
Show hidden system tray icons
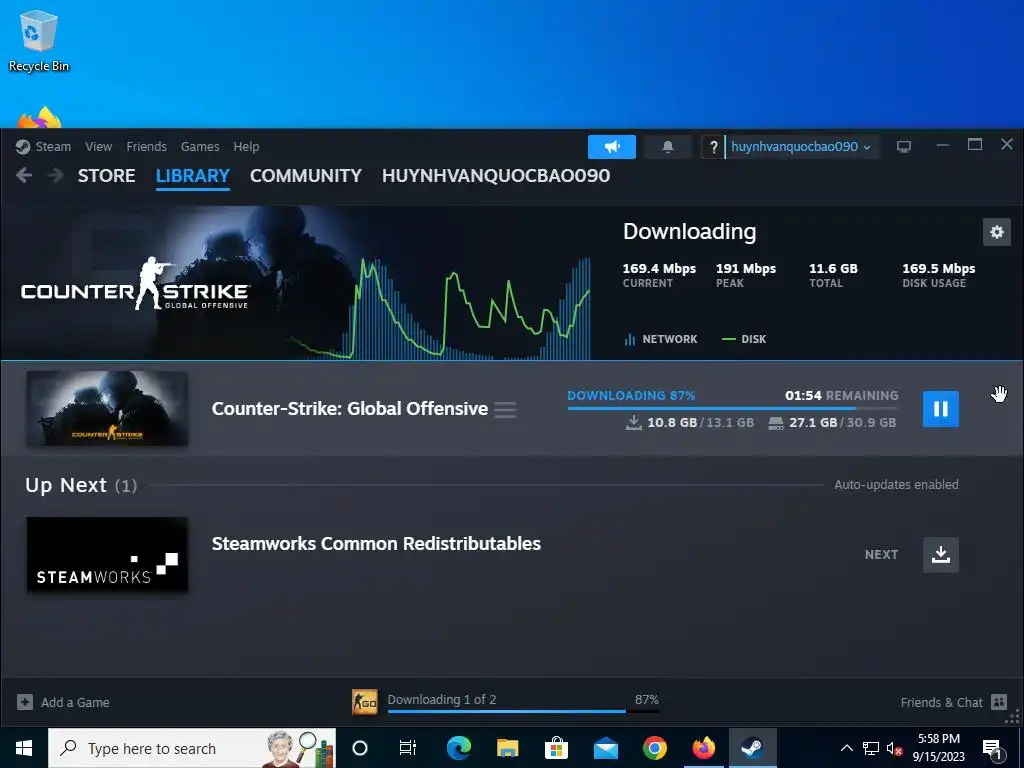click(x=846, y=748)
